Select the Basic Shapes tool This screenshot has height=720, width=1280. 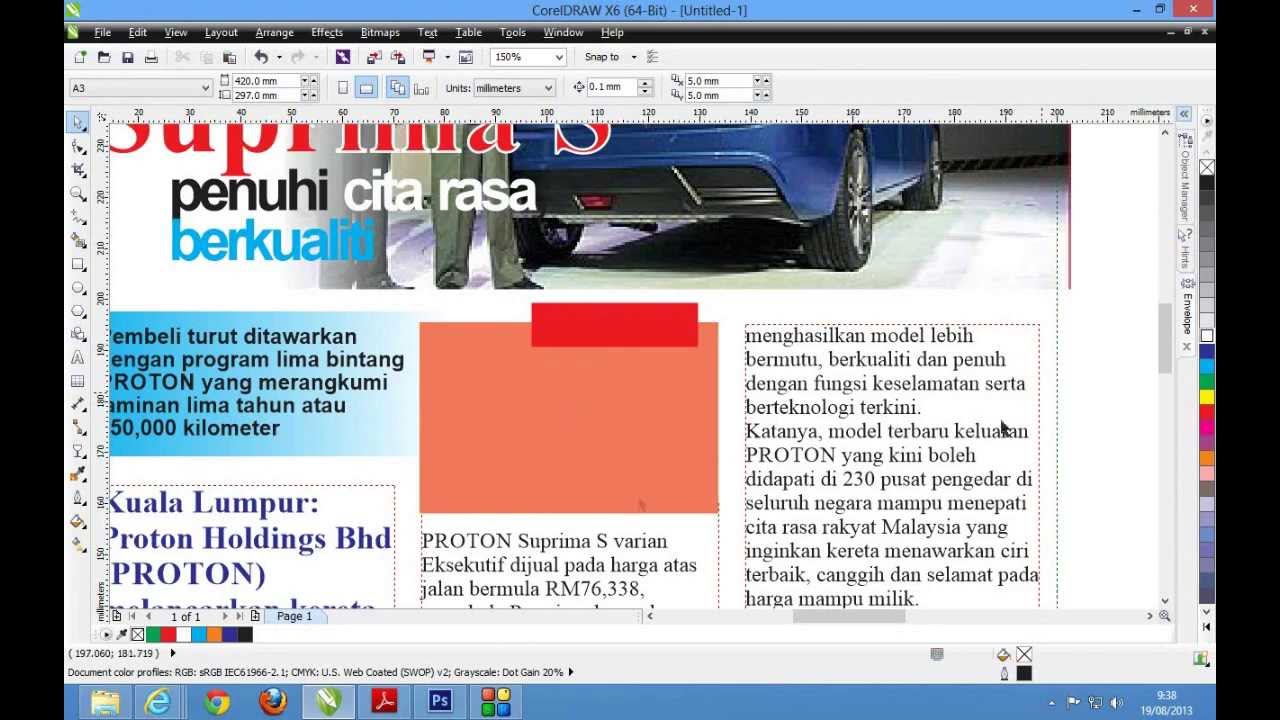(78, 334)
